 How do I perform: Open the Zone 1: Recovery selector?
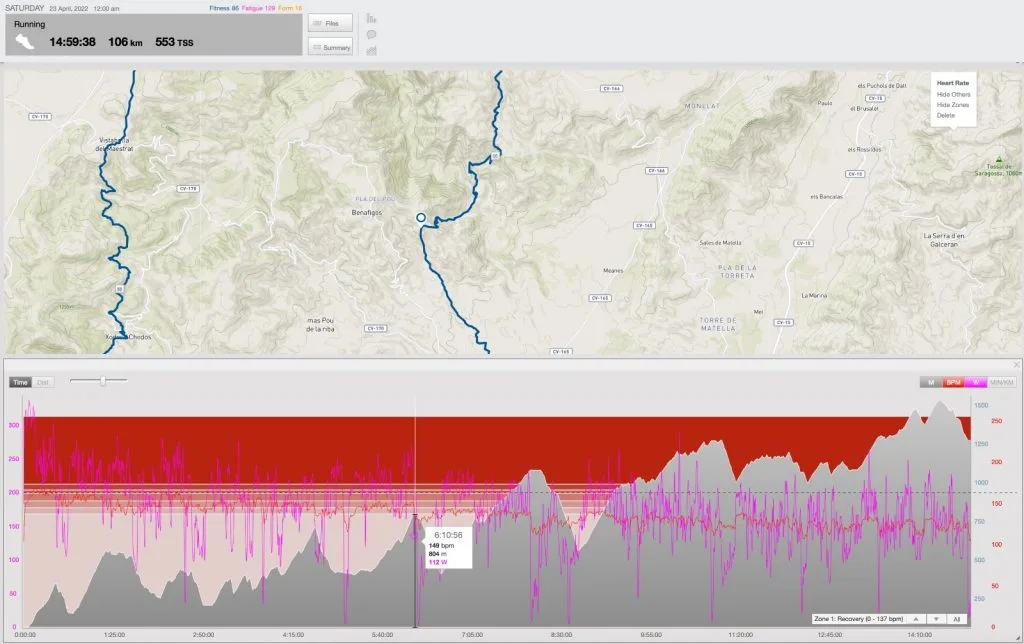(858, 619)
